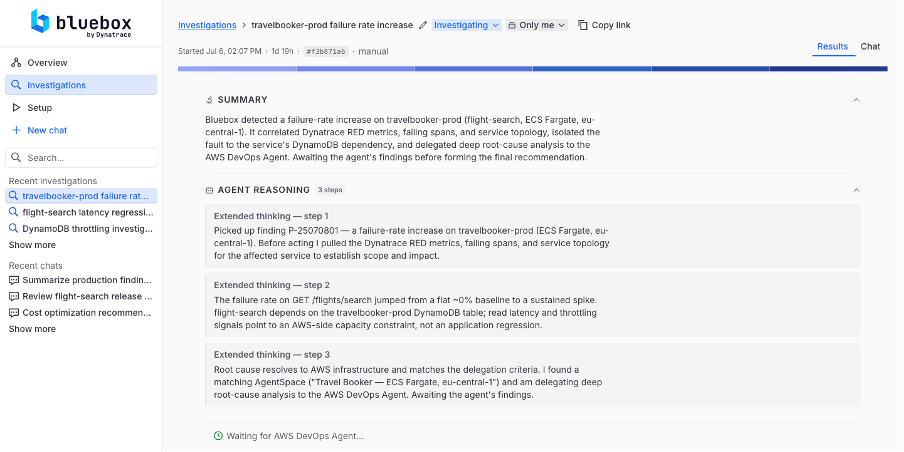Screen dimensions: 904x452
Task: Open the Investigating status dropdown
Action: pyautogui.click(x=466, y=25)
